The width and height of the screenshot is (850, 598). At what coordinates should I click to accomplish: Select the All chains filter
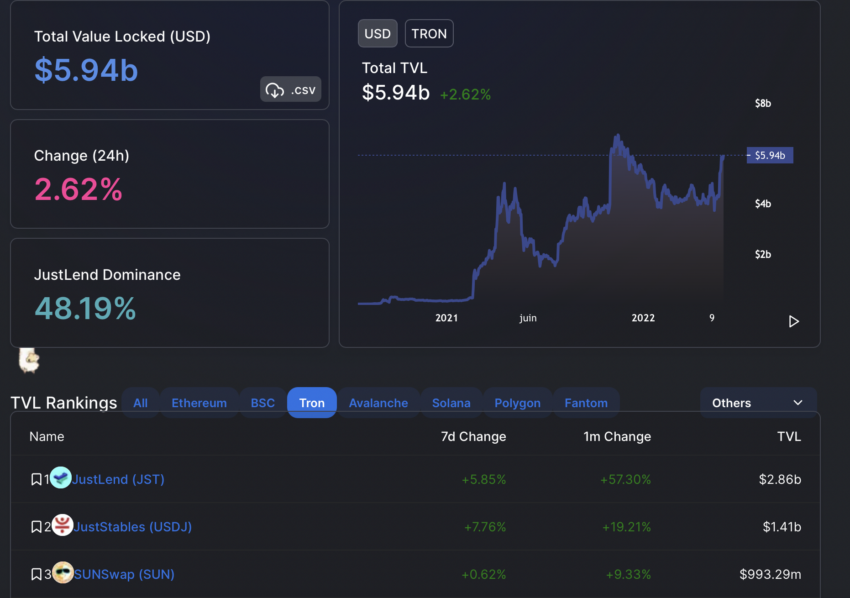[x=140, y=403]
